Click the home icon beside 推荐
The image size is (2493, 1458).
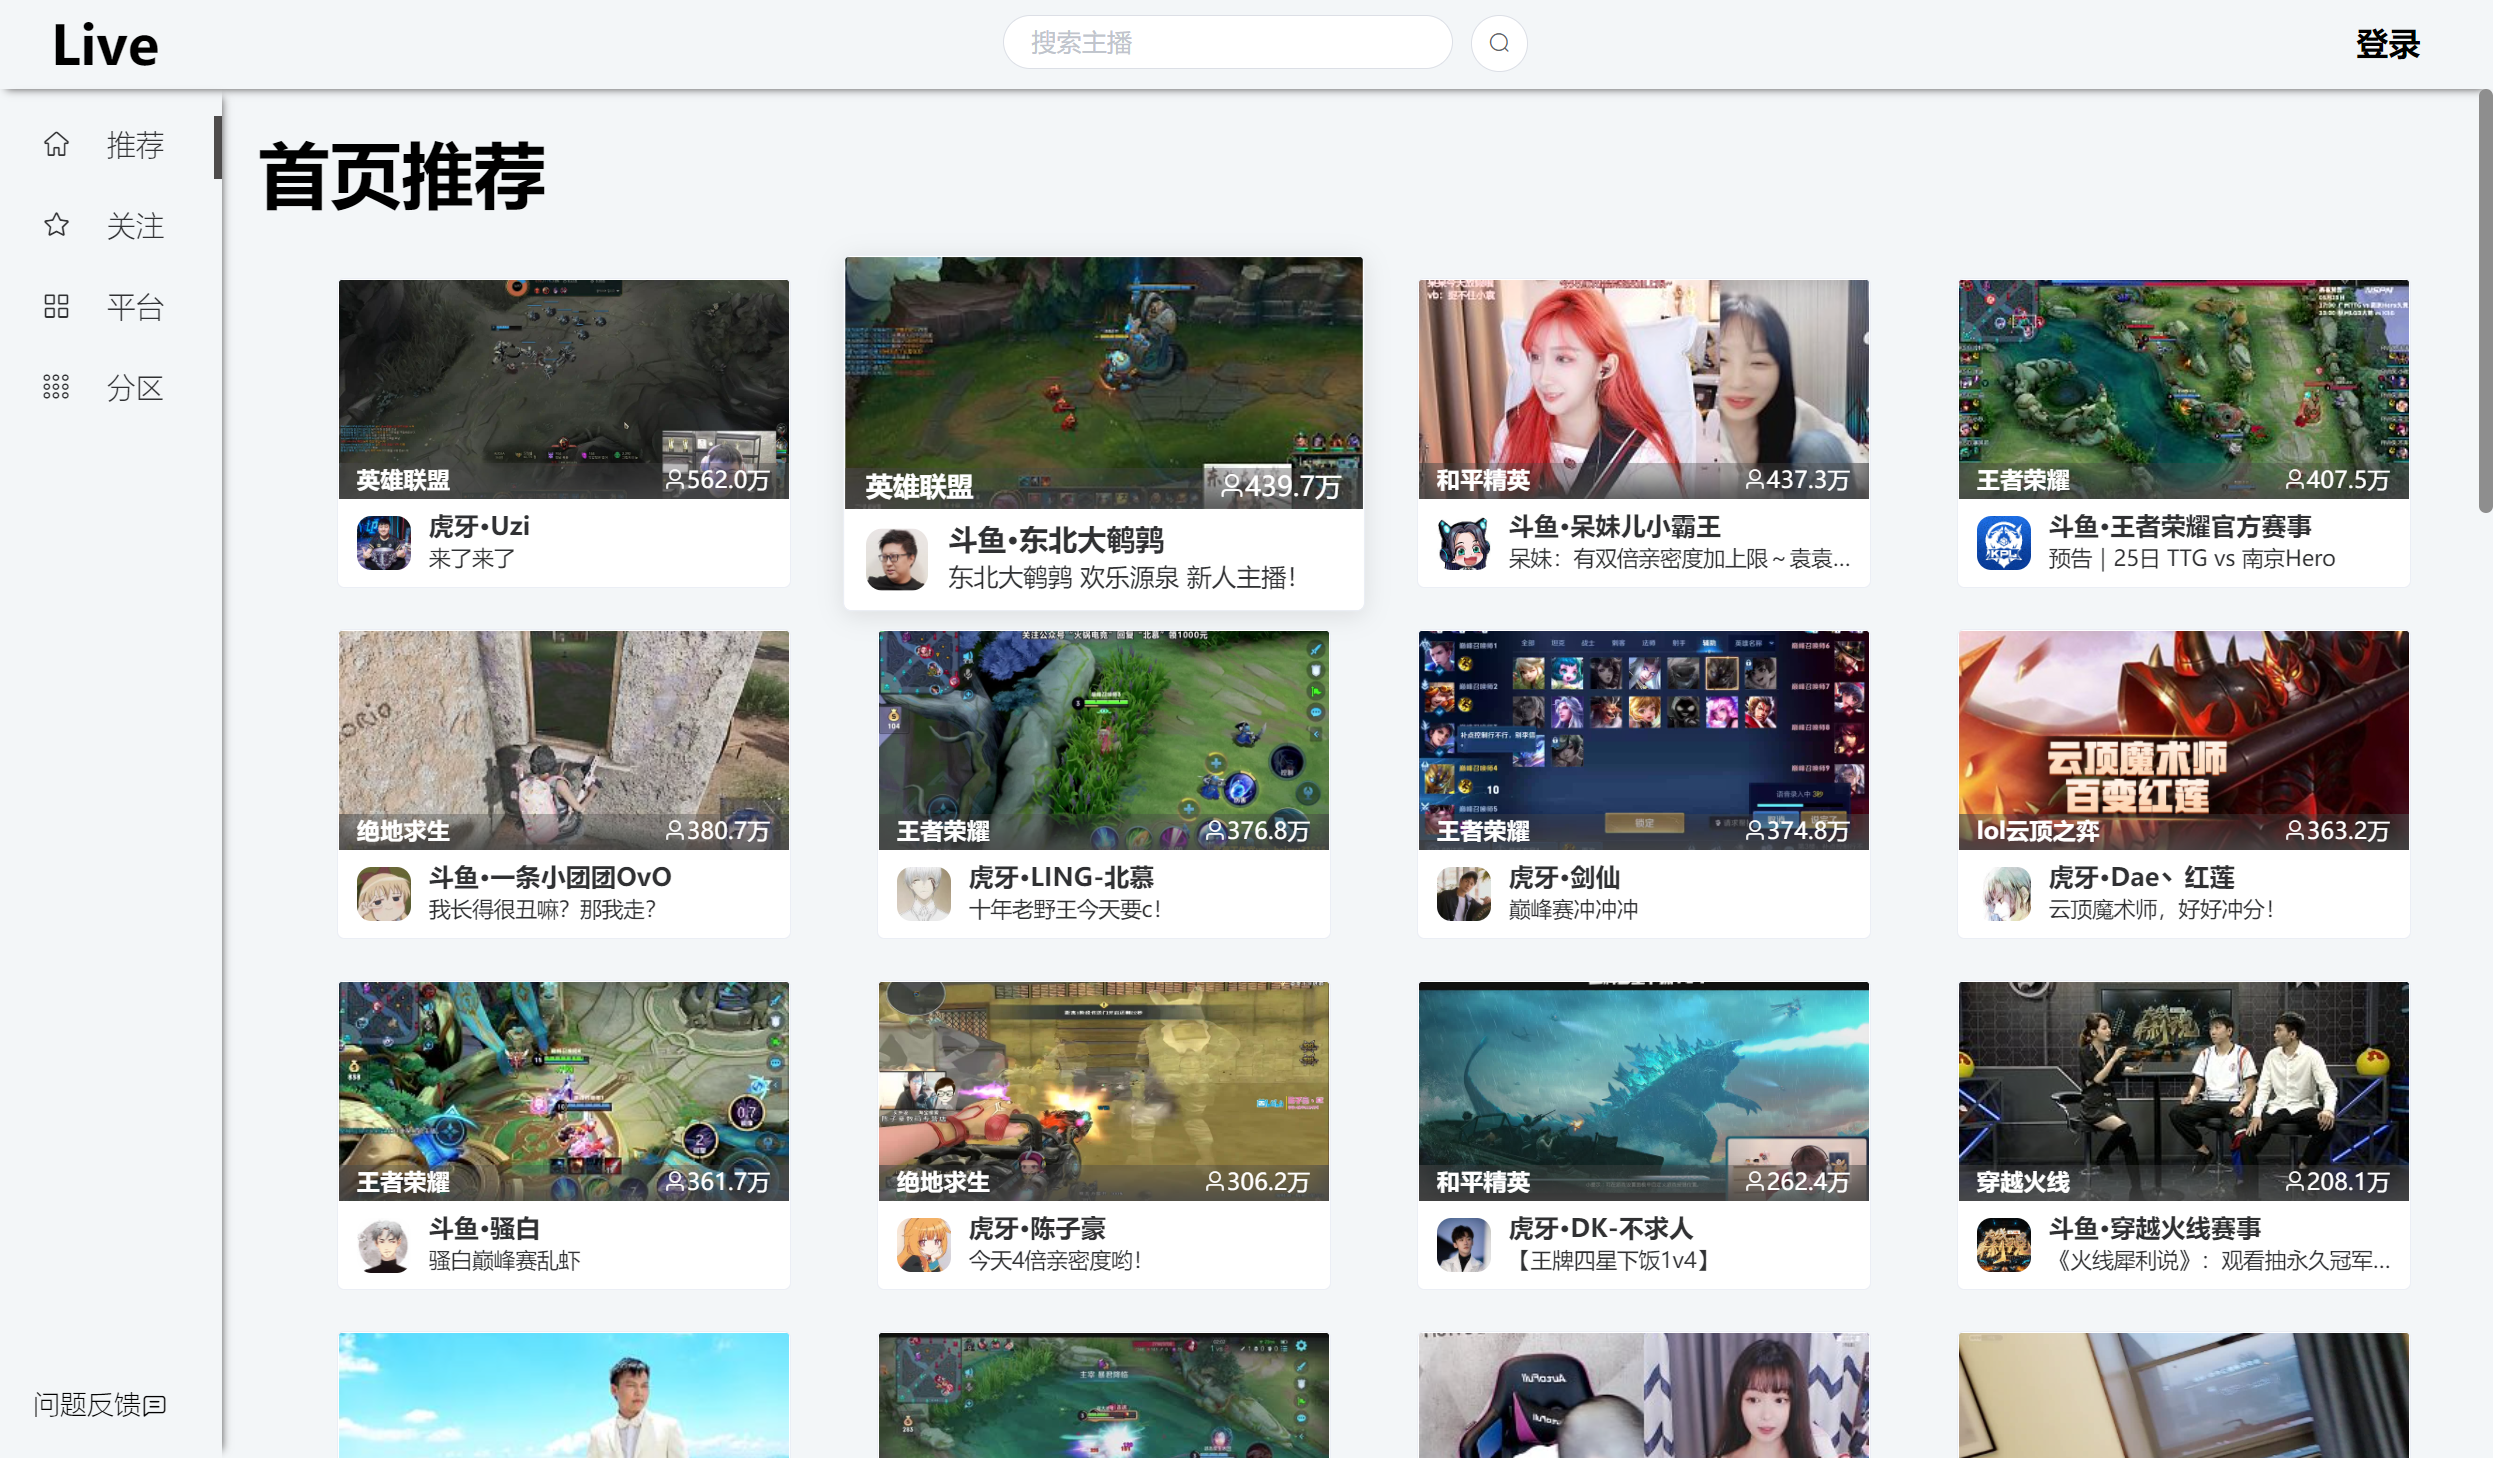tap(56, 145)
